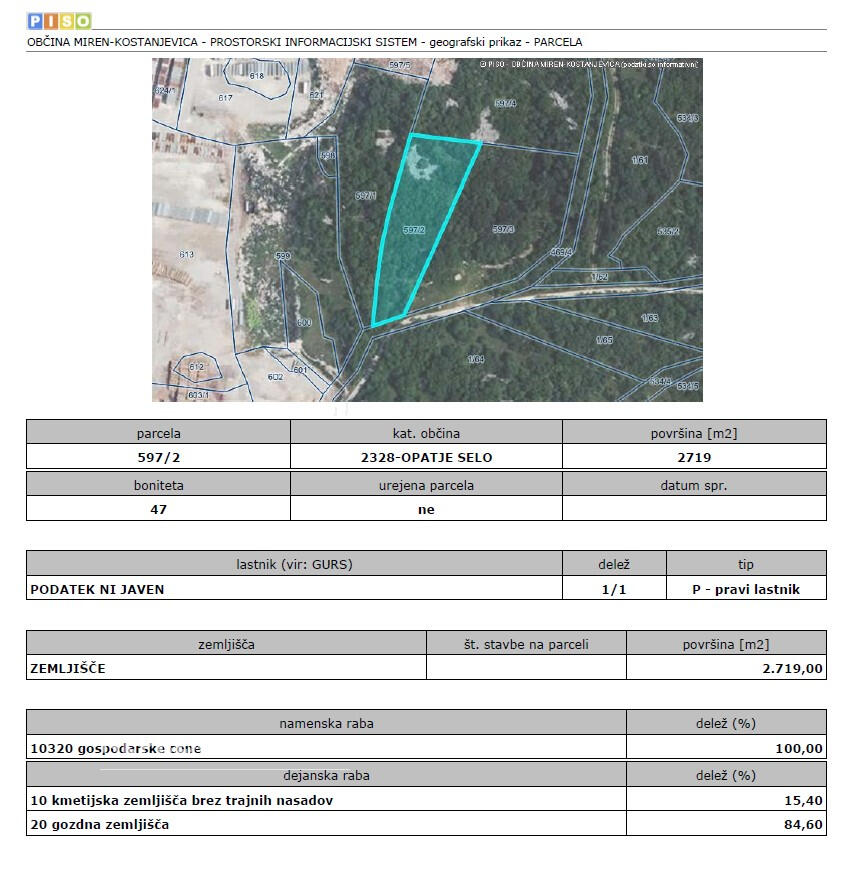Click the 15,40 percentage value
The image size is (854, 870).
[804, 800]
